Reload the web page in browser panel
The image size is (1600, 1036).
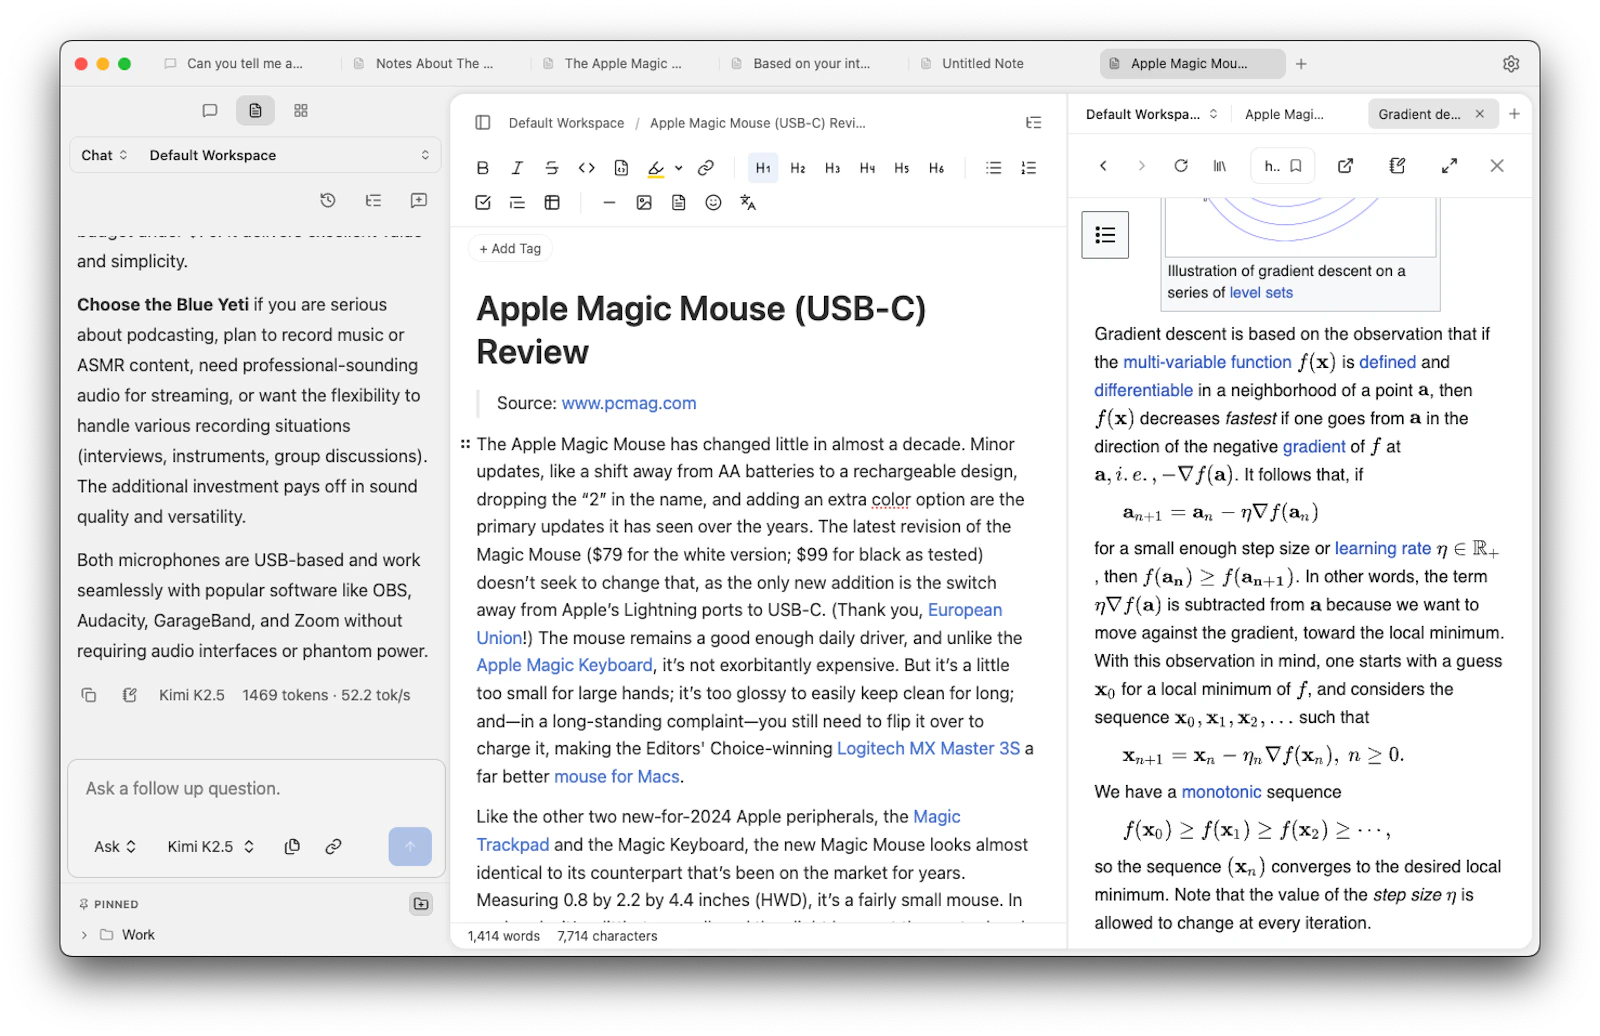coord(1181,166)
